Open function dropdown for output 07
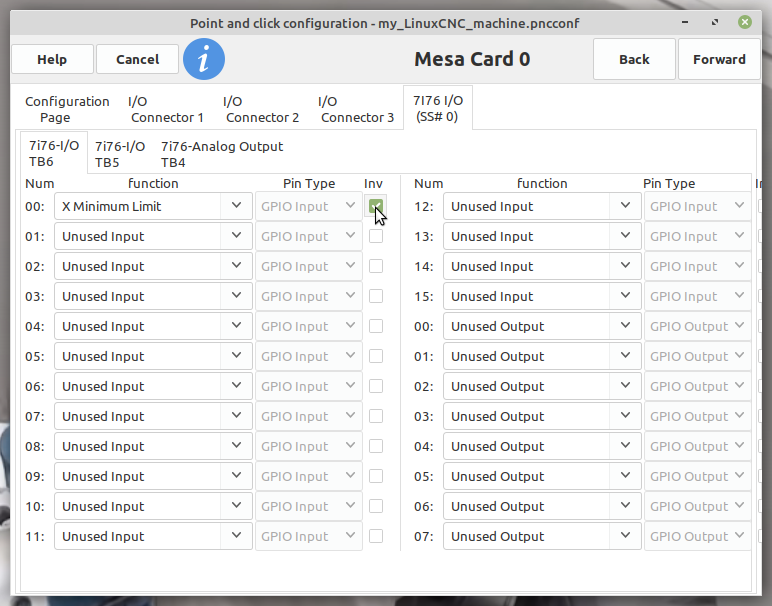 click(542, 537)
